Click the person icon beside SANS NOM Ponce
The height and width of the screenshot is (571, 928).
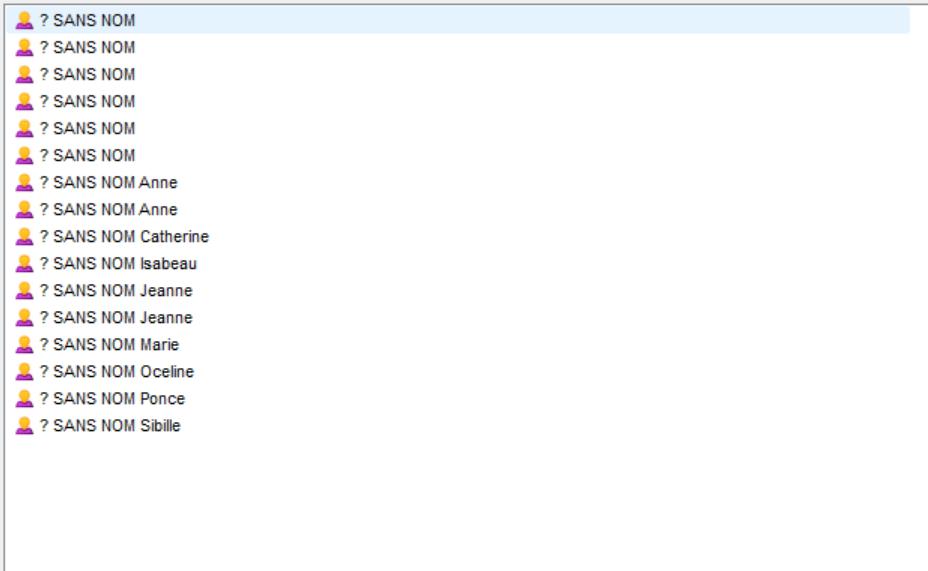pyautogui.click(x=24, y=399)
